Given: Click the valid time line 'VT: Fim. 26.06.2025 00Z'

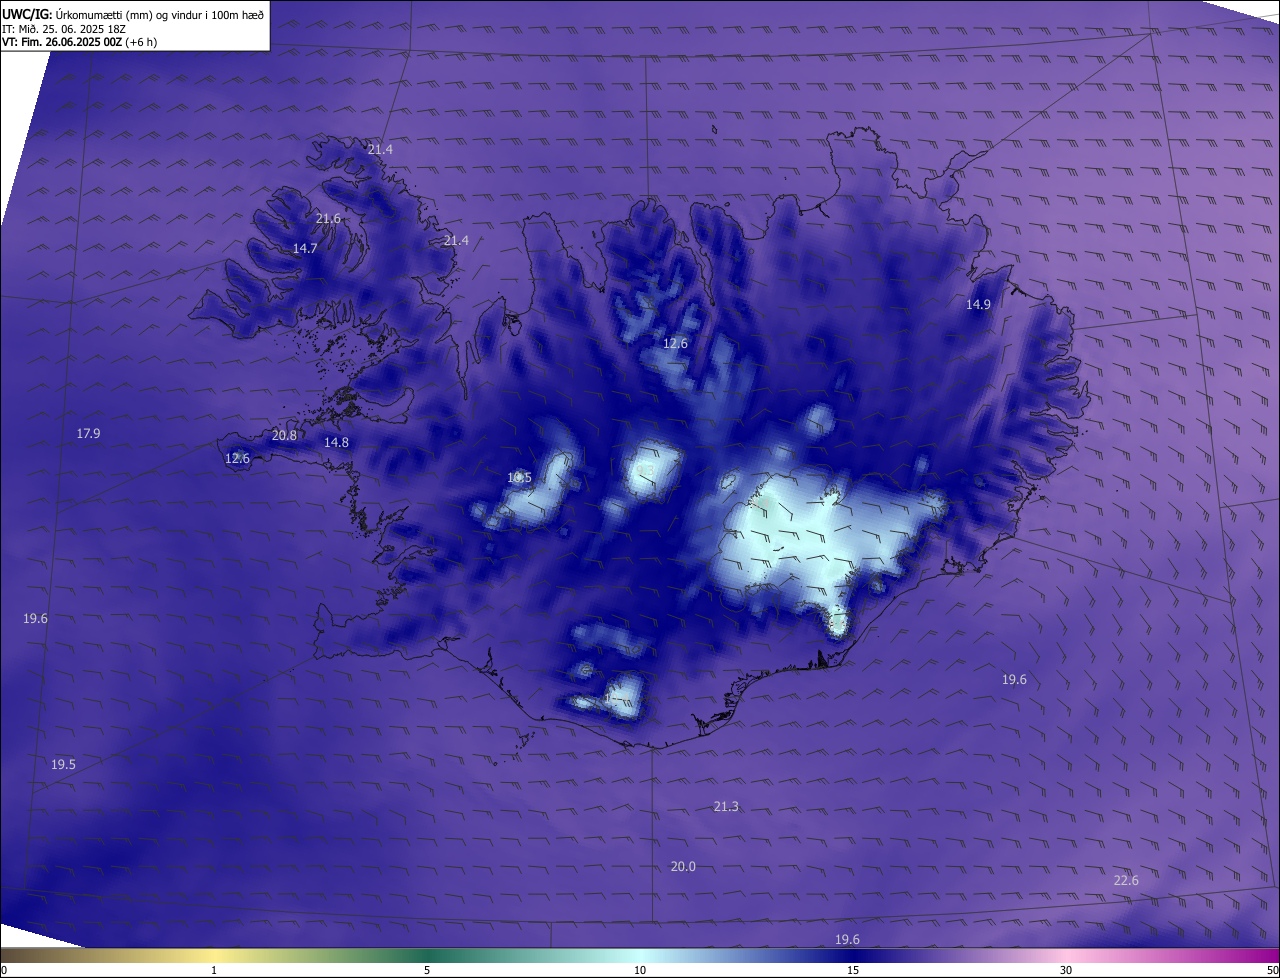Looking at the screenshot, I should pos(62,42).
